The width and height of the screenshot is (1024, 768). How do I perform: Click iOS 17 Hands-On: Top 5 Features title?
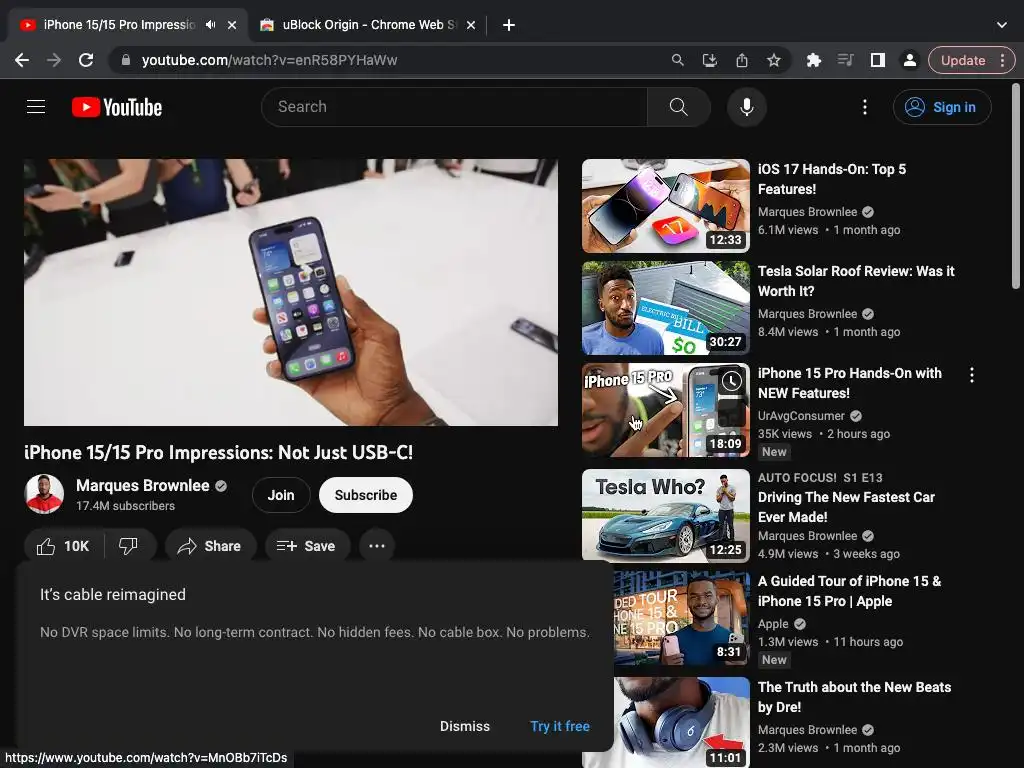click(831, 179)
